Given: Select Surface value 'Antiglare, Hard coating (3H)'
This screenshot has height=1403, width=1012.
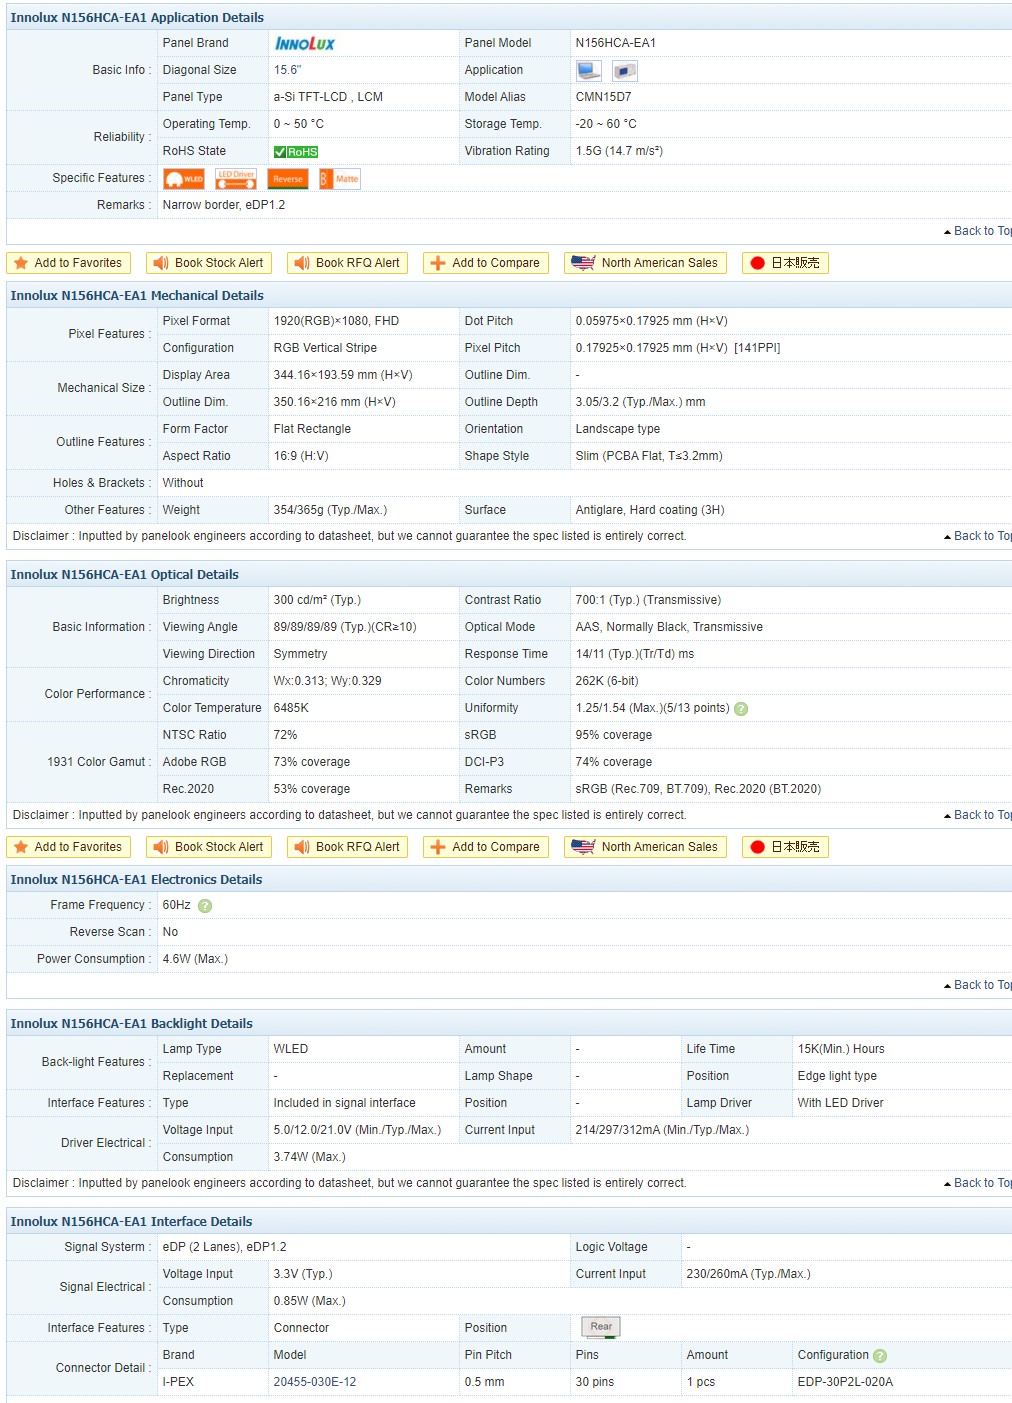Looking at the screenshot, I should [650, 510].
